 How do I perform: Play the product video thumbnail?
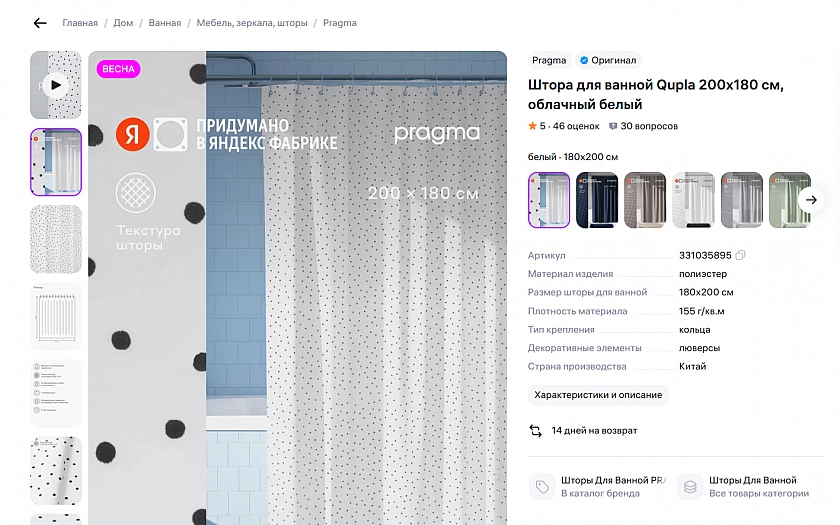56,85
